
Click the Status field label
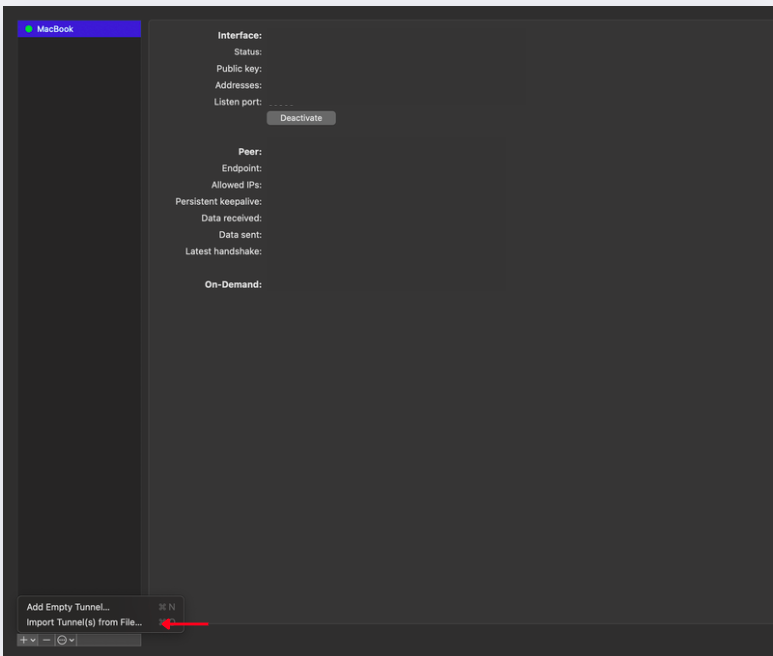[x=247, y=52]
